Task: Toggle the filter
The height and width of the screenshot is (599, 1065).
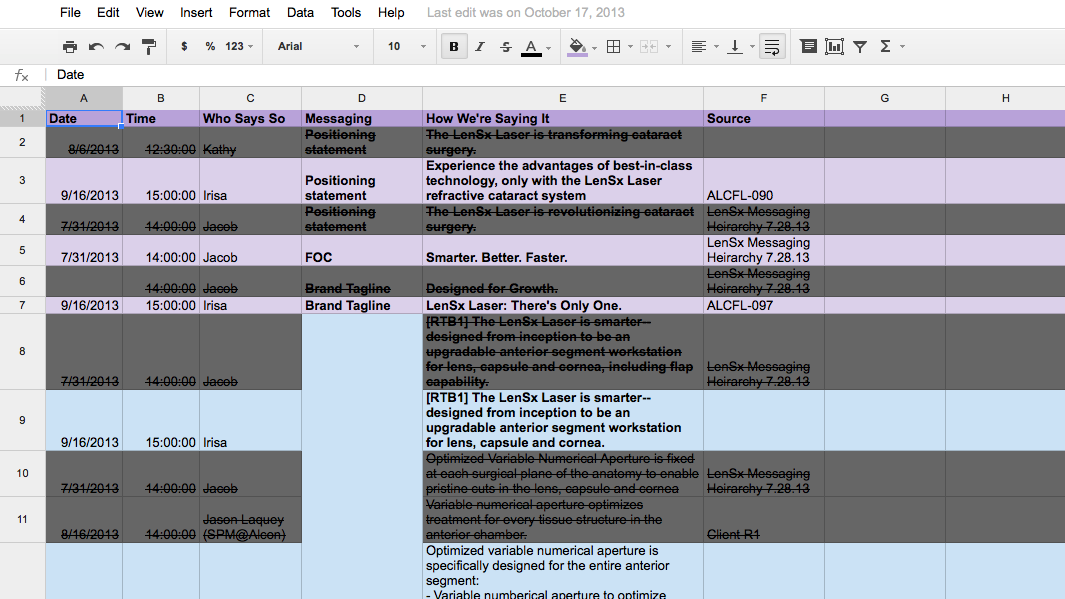Action: pyautogui.click(x=860, y=47)
